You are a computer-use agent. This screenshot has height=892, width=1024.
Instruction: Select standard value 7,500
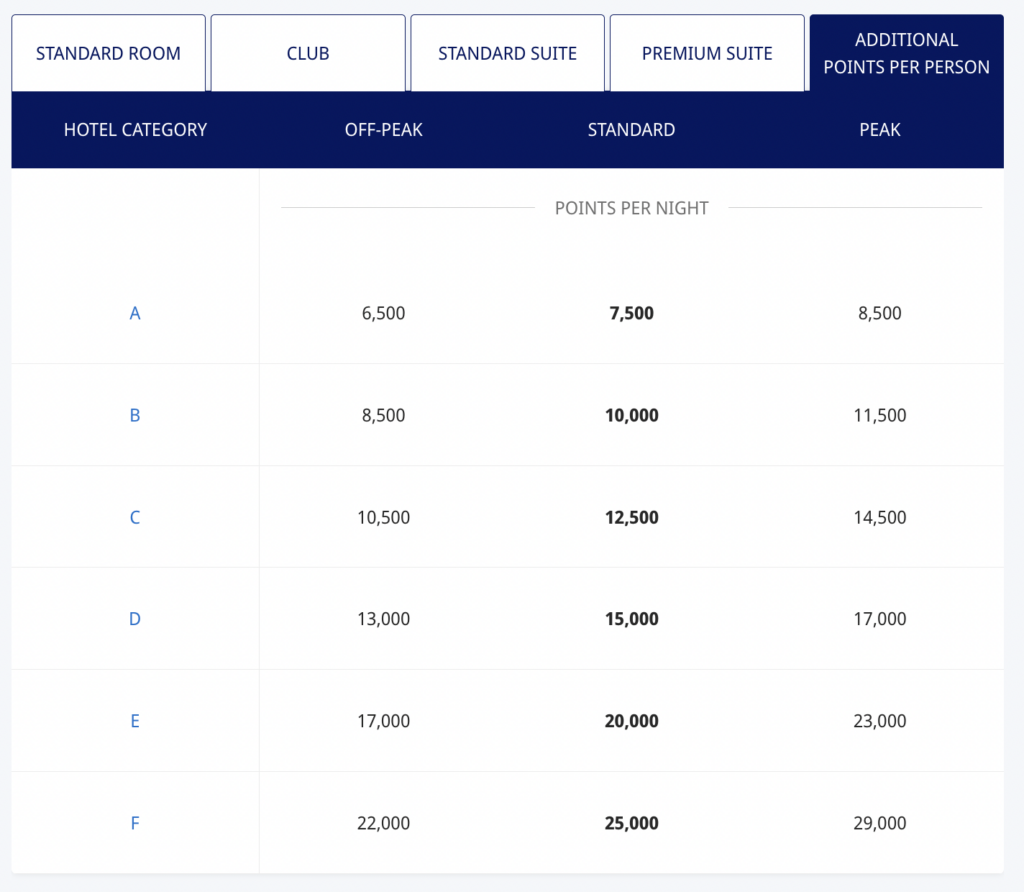click(632, 313)
